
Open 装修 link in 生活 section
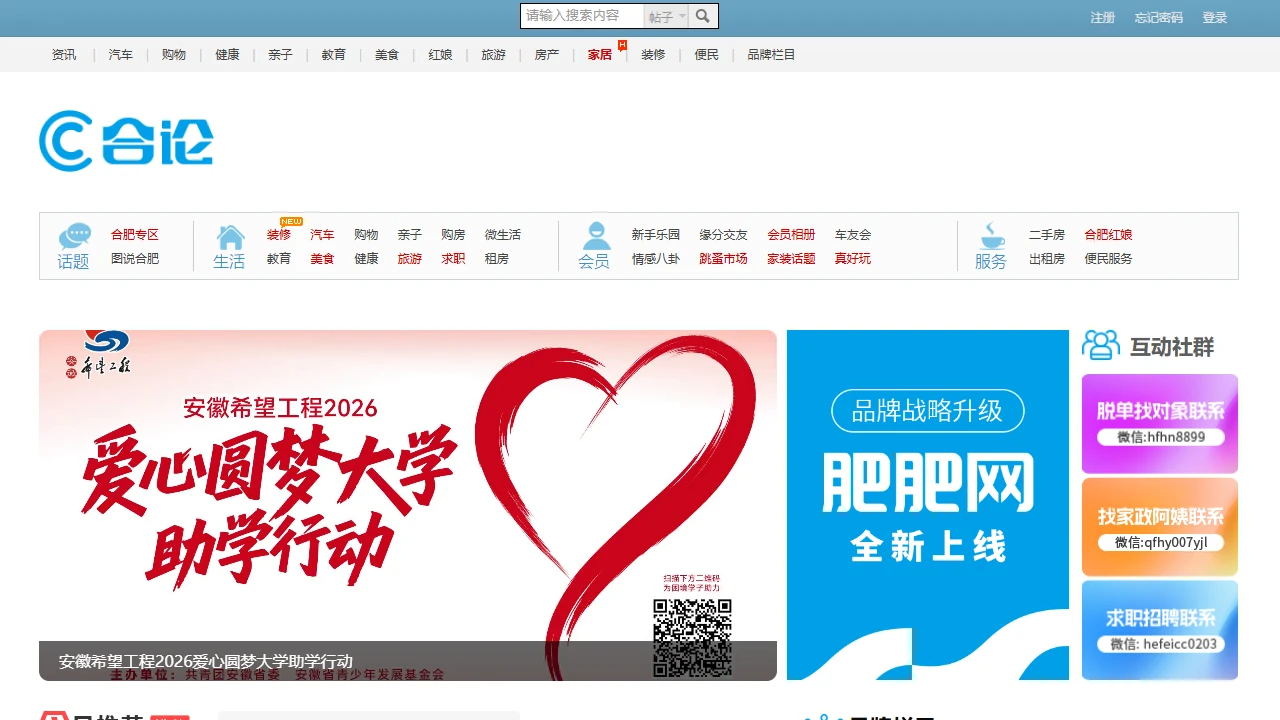coord(279,235)
